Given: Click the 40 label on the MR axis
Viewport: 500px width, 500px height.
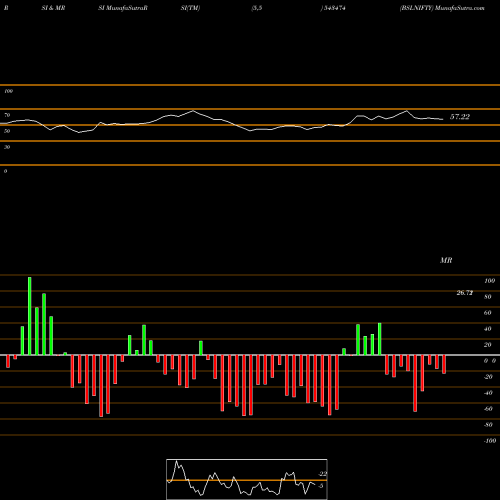Looking at the screenshot, I should [487, 329].
